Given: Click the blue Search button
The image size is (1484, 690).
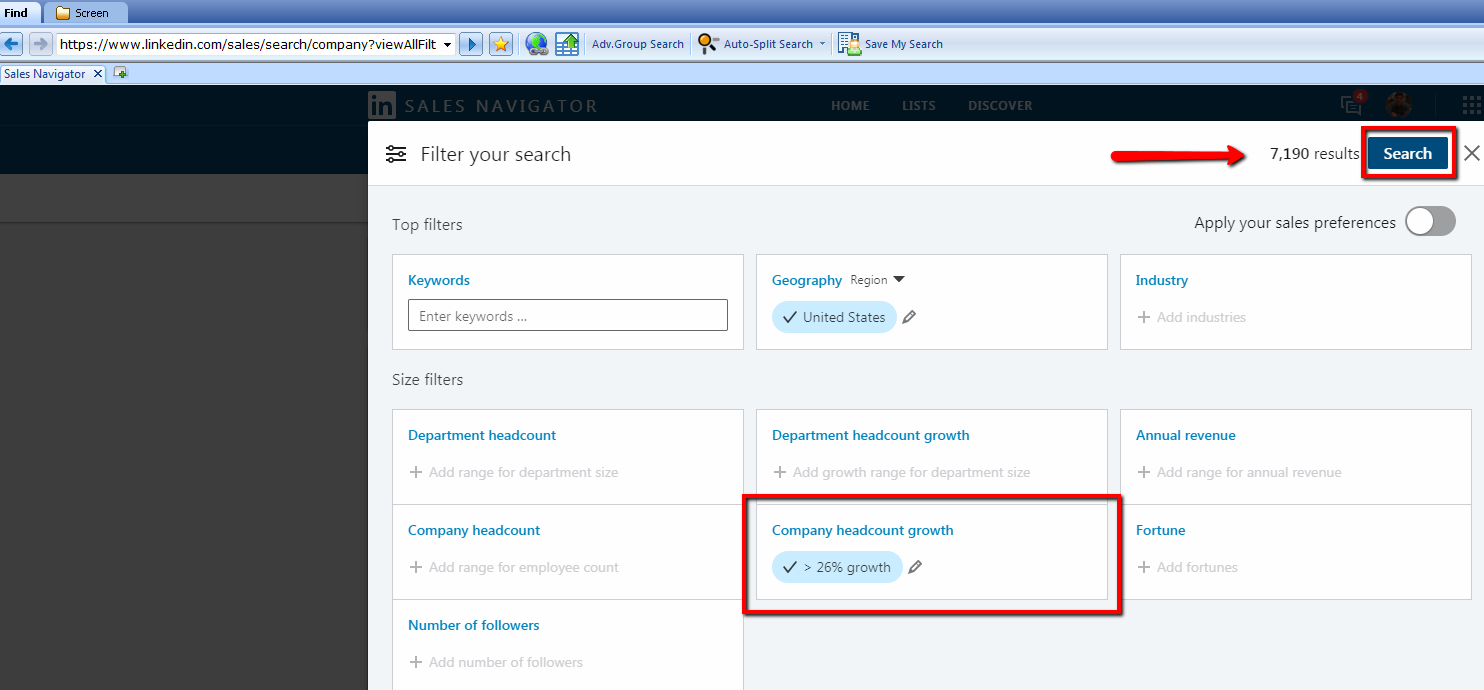Looking at the screenshot, I should 1408,153.
